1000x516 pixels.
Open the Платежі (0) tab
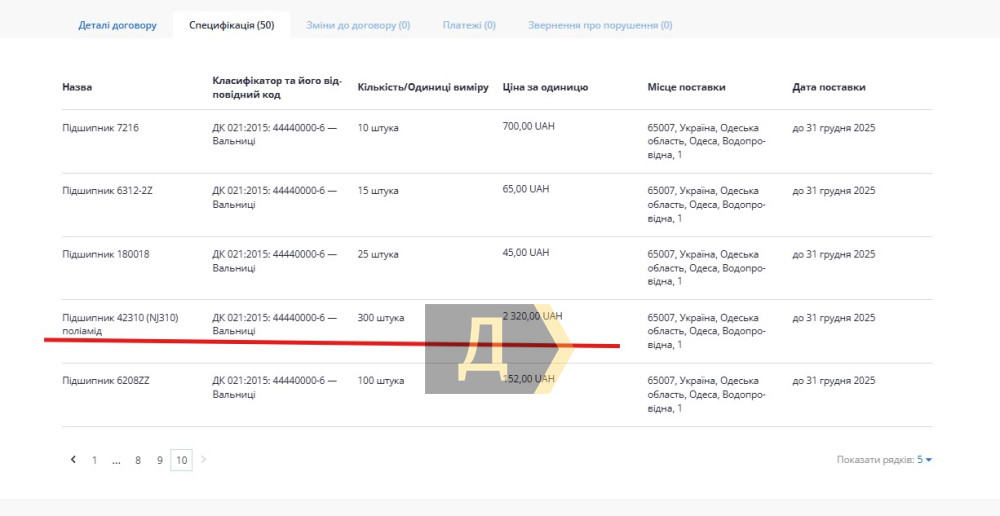click(469, 25)
